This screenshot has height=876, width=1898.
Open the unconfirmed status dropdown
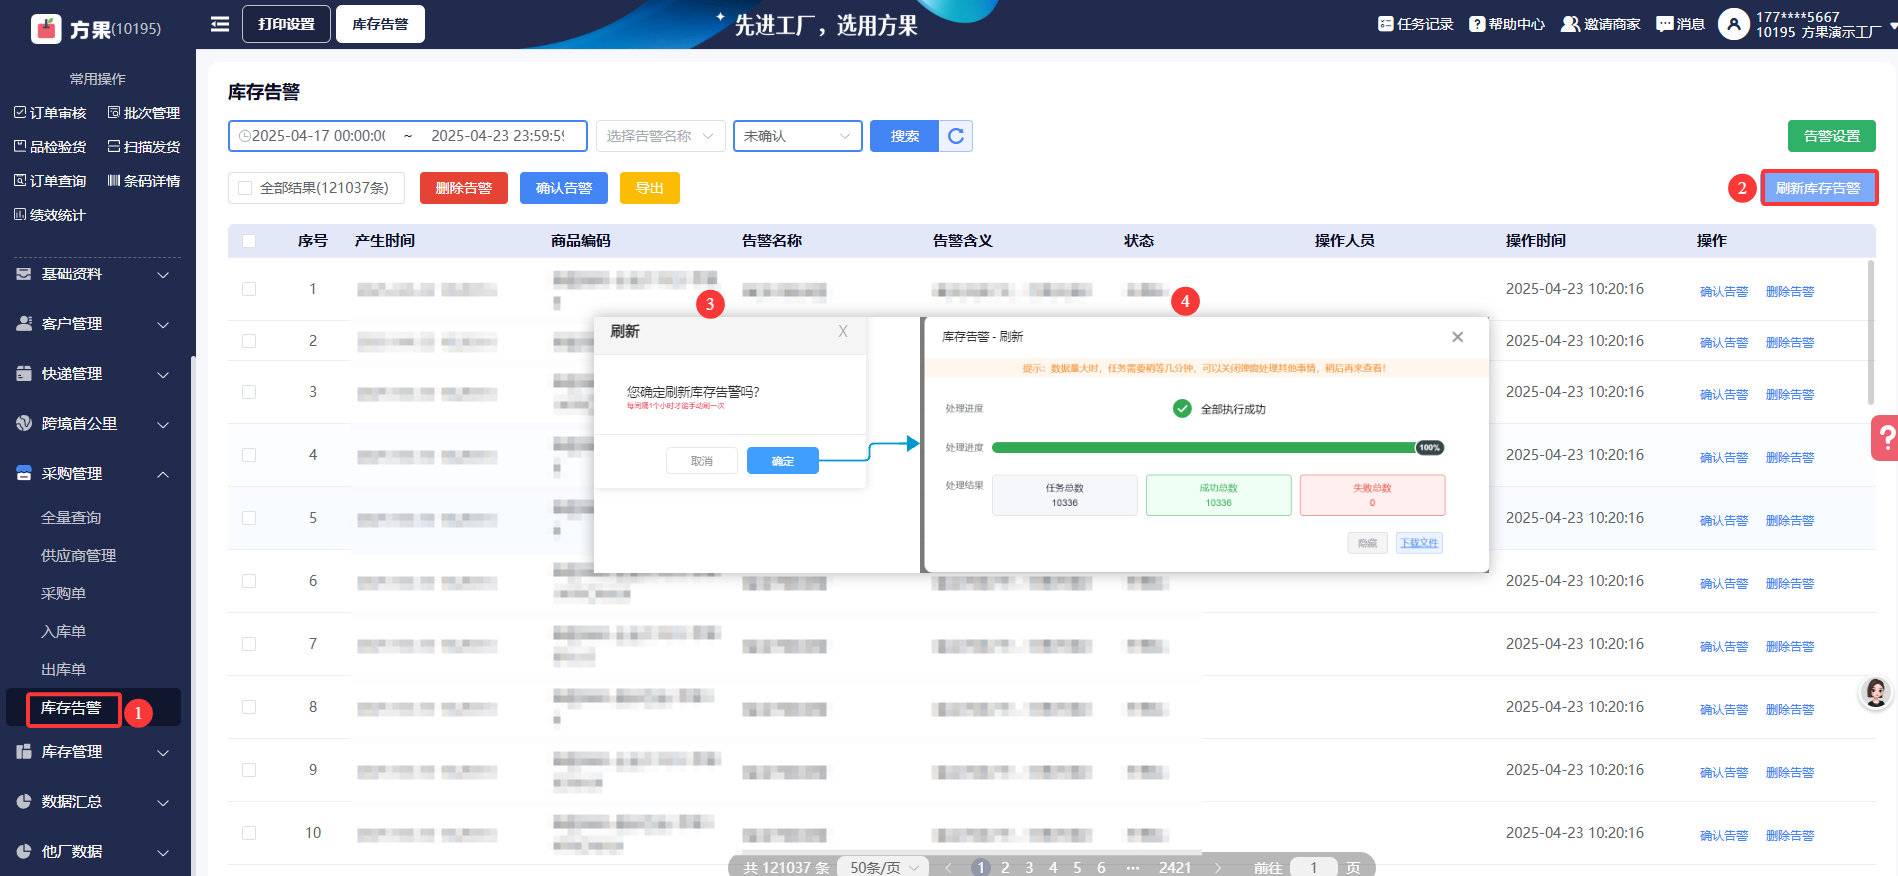[x=797, y=136]
